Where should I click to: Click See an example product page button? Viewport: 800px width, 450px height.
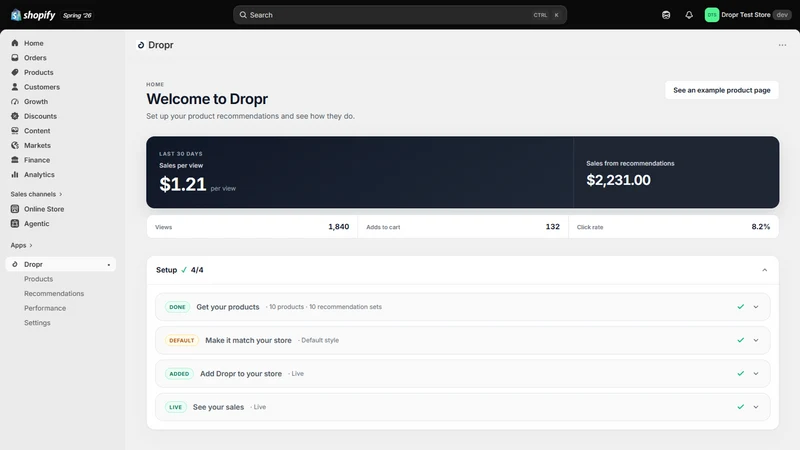pyautogui.click(x=721, y=90)
